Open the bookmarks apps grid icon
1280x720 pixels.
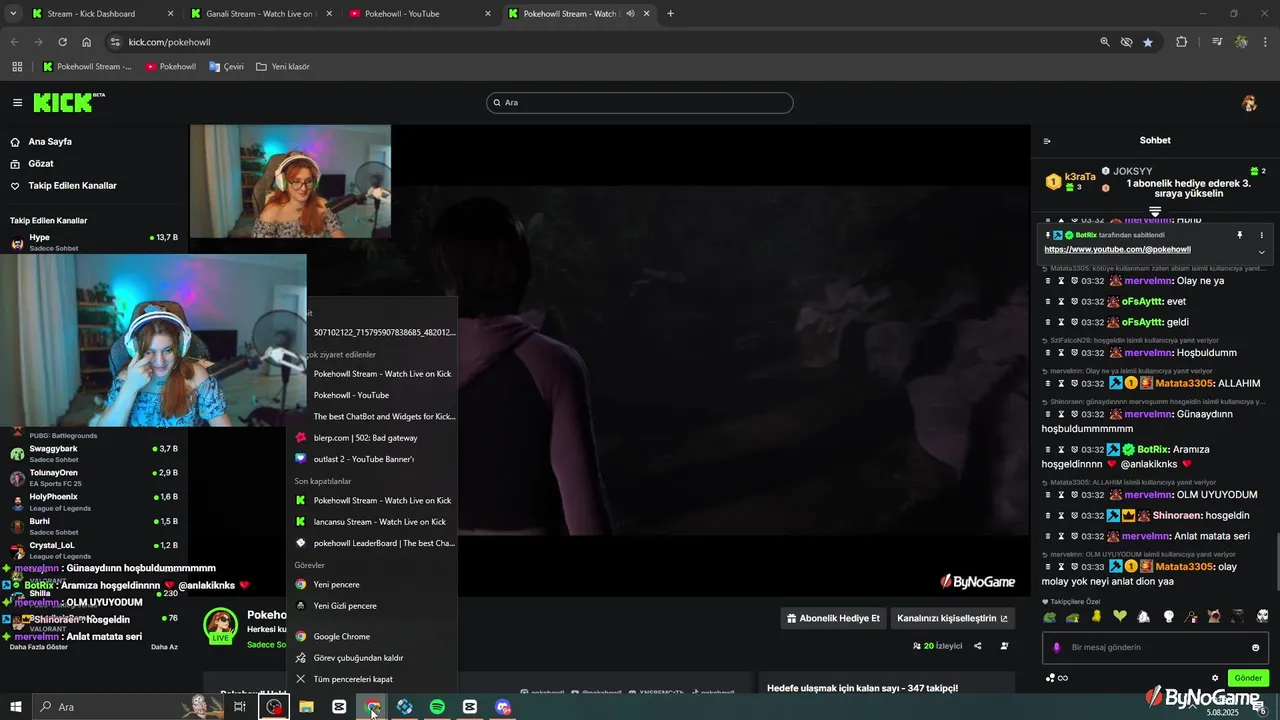pos(17,67)
